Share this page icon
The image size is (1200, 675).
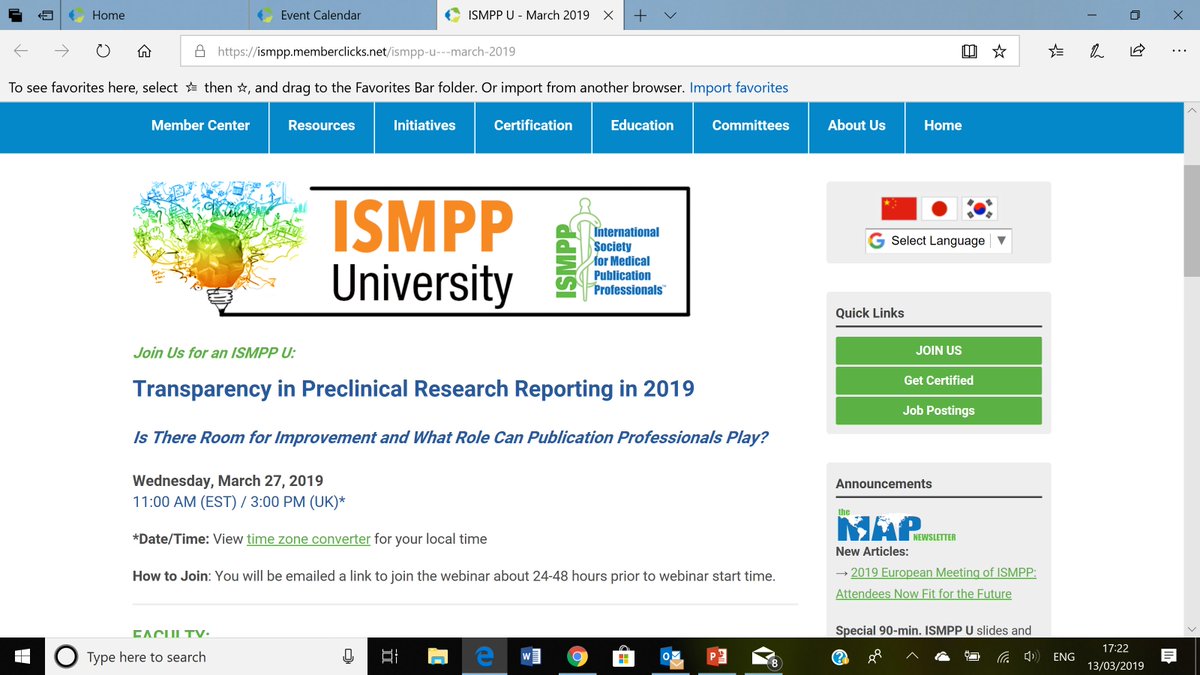[x=1137, y=51]
